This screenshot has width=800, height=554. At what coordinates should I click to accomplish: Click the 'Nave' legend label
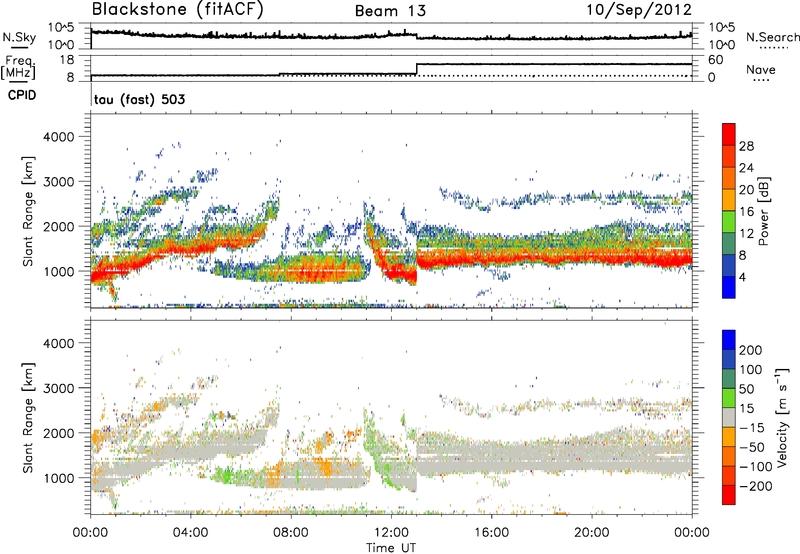(761, 69)
